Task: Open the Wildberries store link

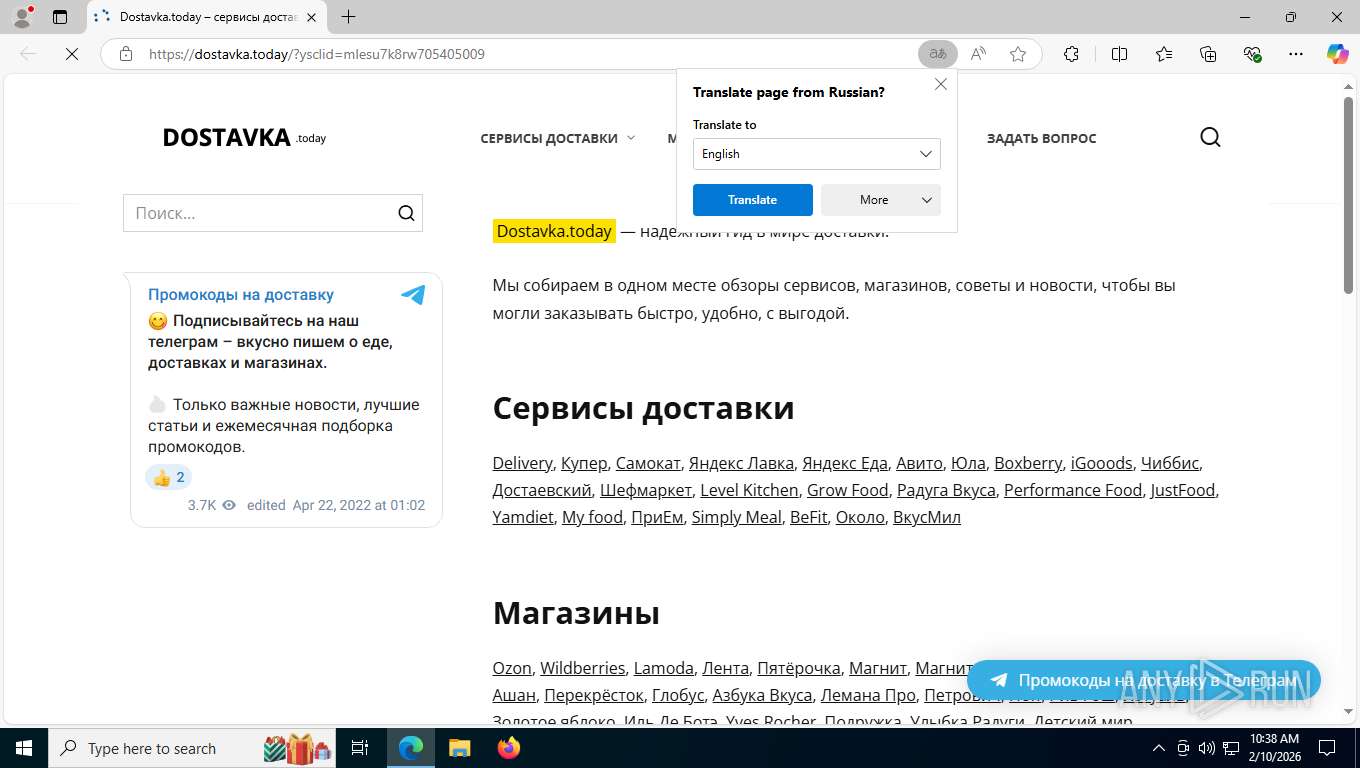Action: 583,668
